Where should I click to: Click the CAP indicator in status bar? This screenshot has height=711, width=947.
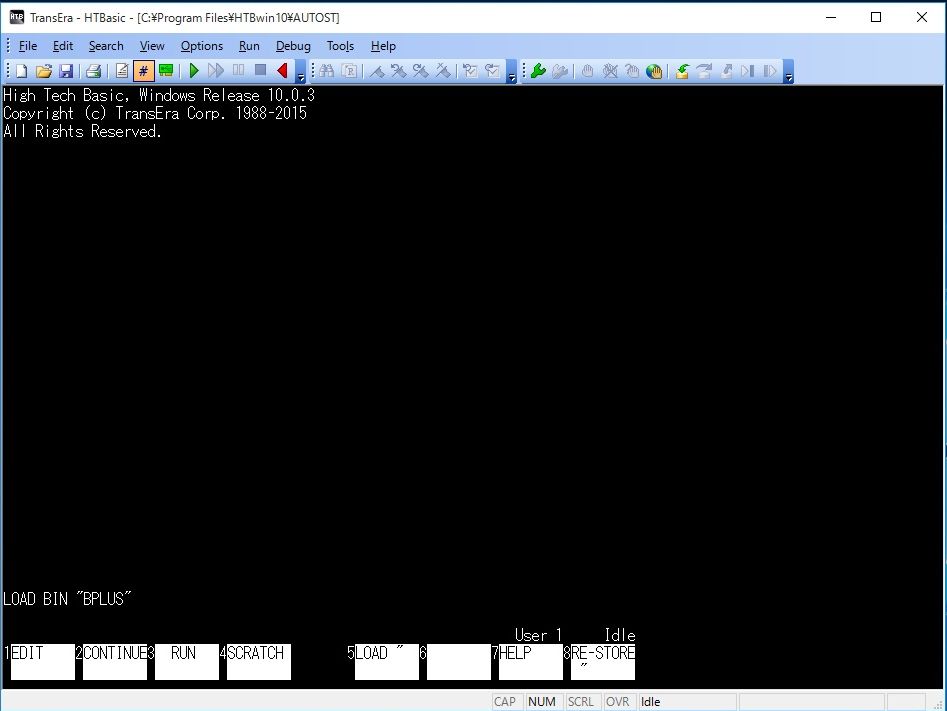[505, 701]
